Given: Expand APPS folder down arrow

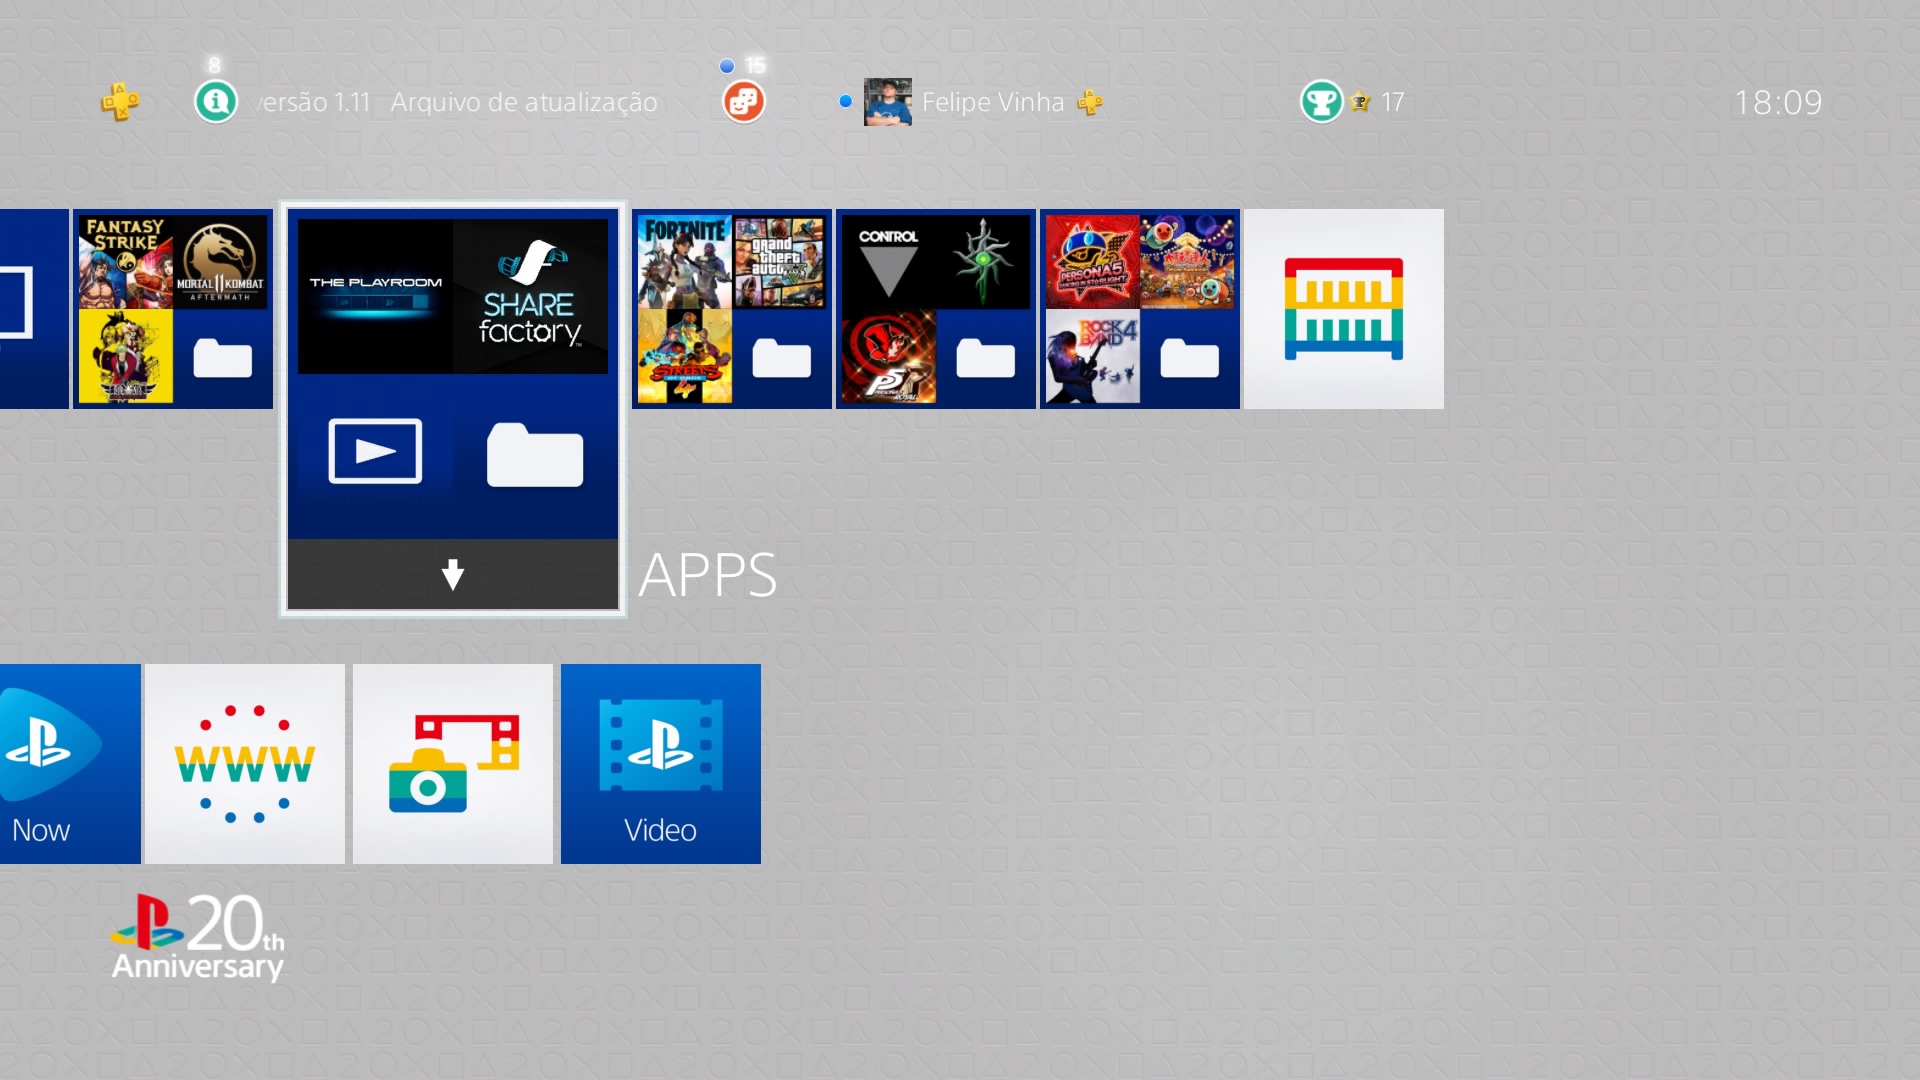Looking at the screenshot, I should pos(453,575).
